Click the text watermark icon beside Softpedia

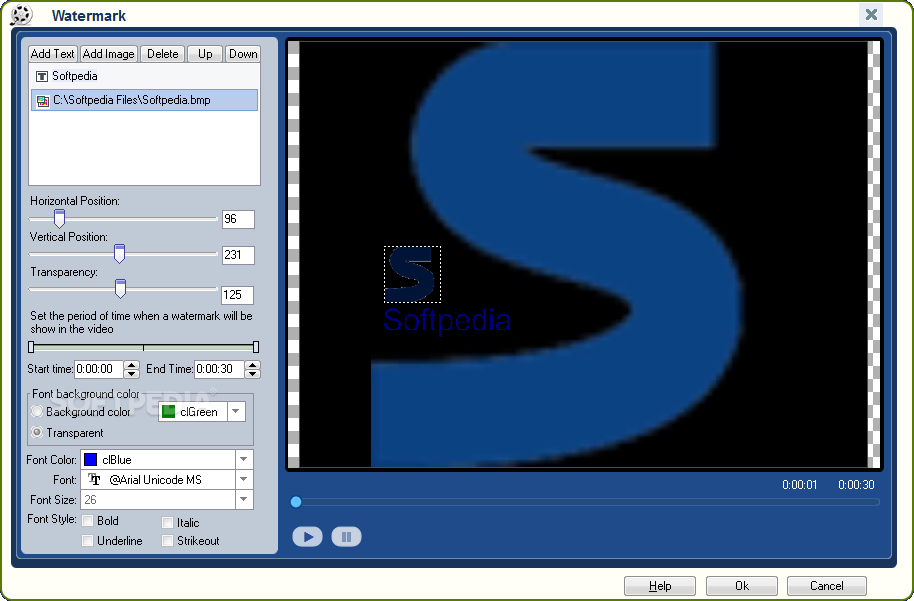click(x=42, y=76)
